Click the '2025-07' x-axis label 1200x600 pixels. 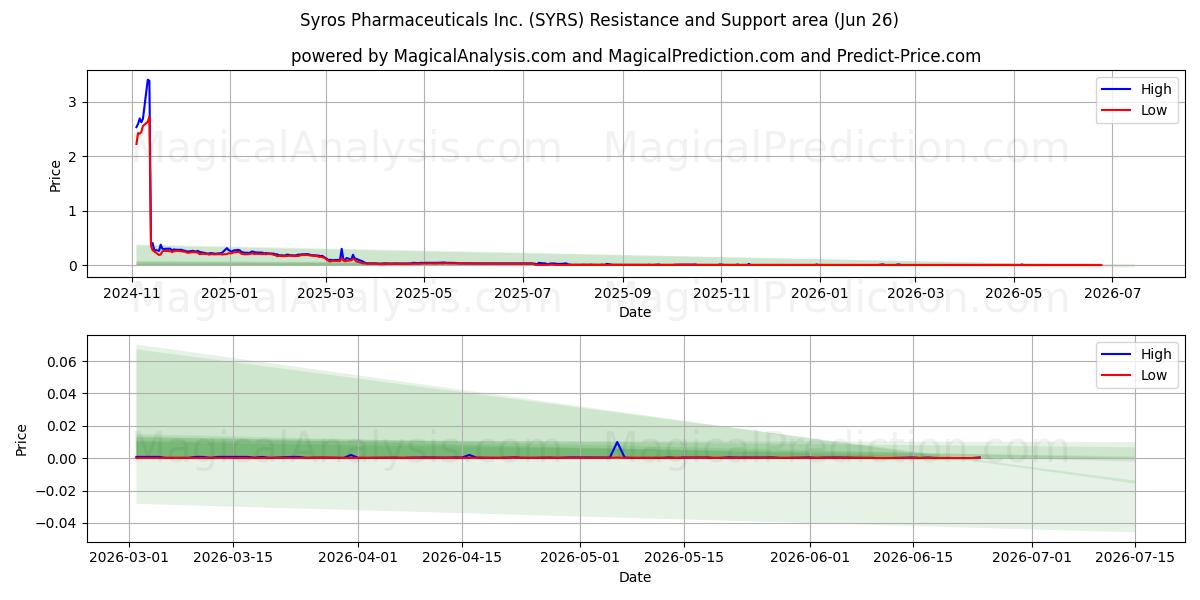pyautogui.click(x=522, y=293)
